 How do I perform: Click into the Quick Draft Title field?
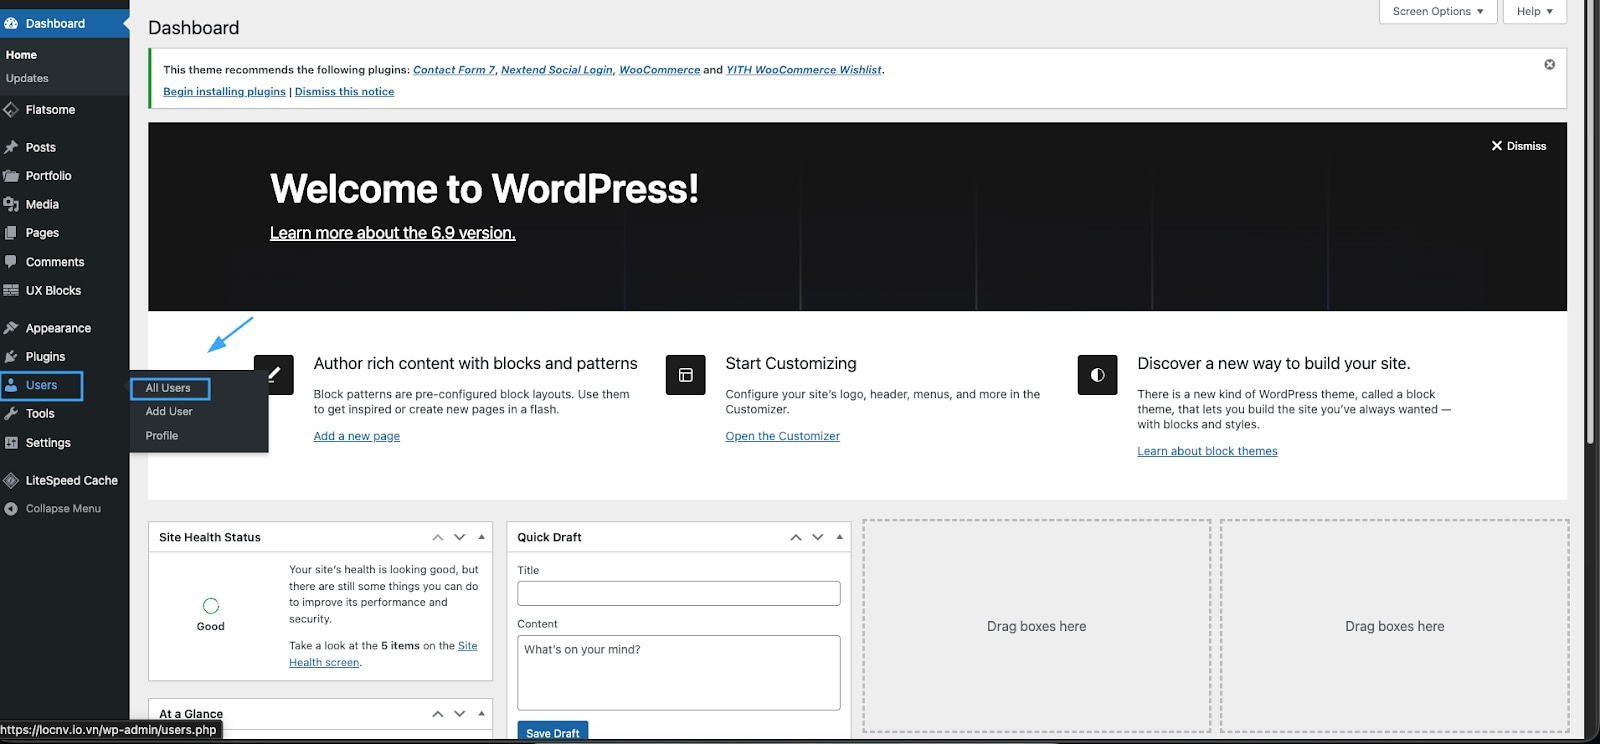point(678,593)
